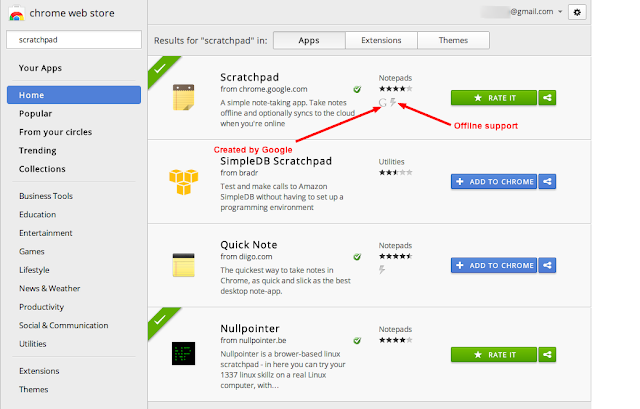Open the Quick Note app title
Image resolution: width=640 pixels, height=409 pixels.
[249, 245]
